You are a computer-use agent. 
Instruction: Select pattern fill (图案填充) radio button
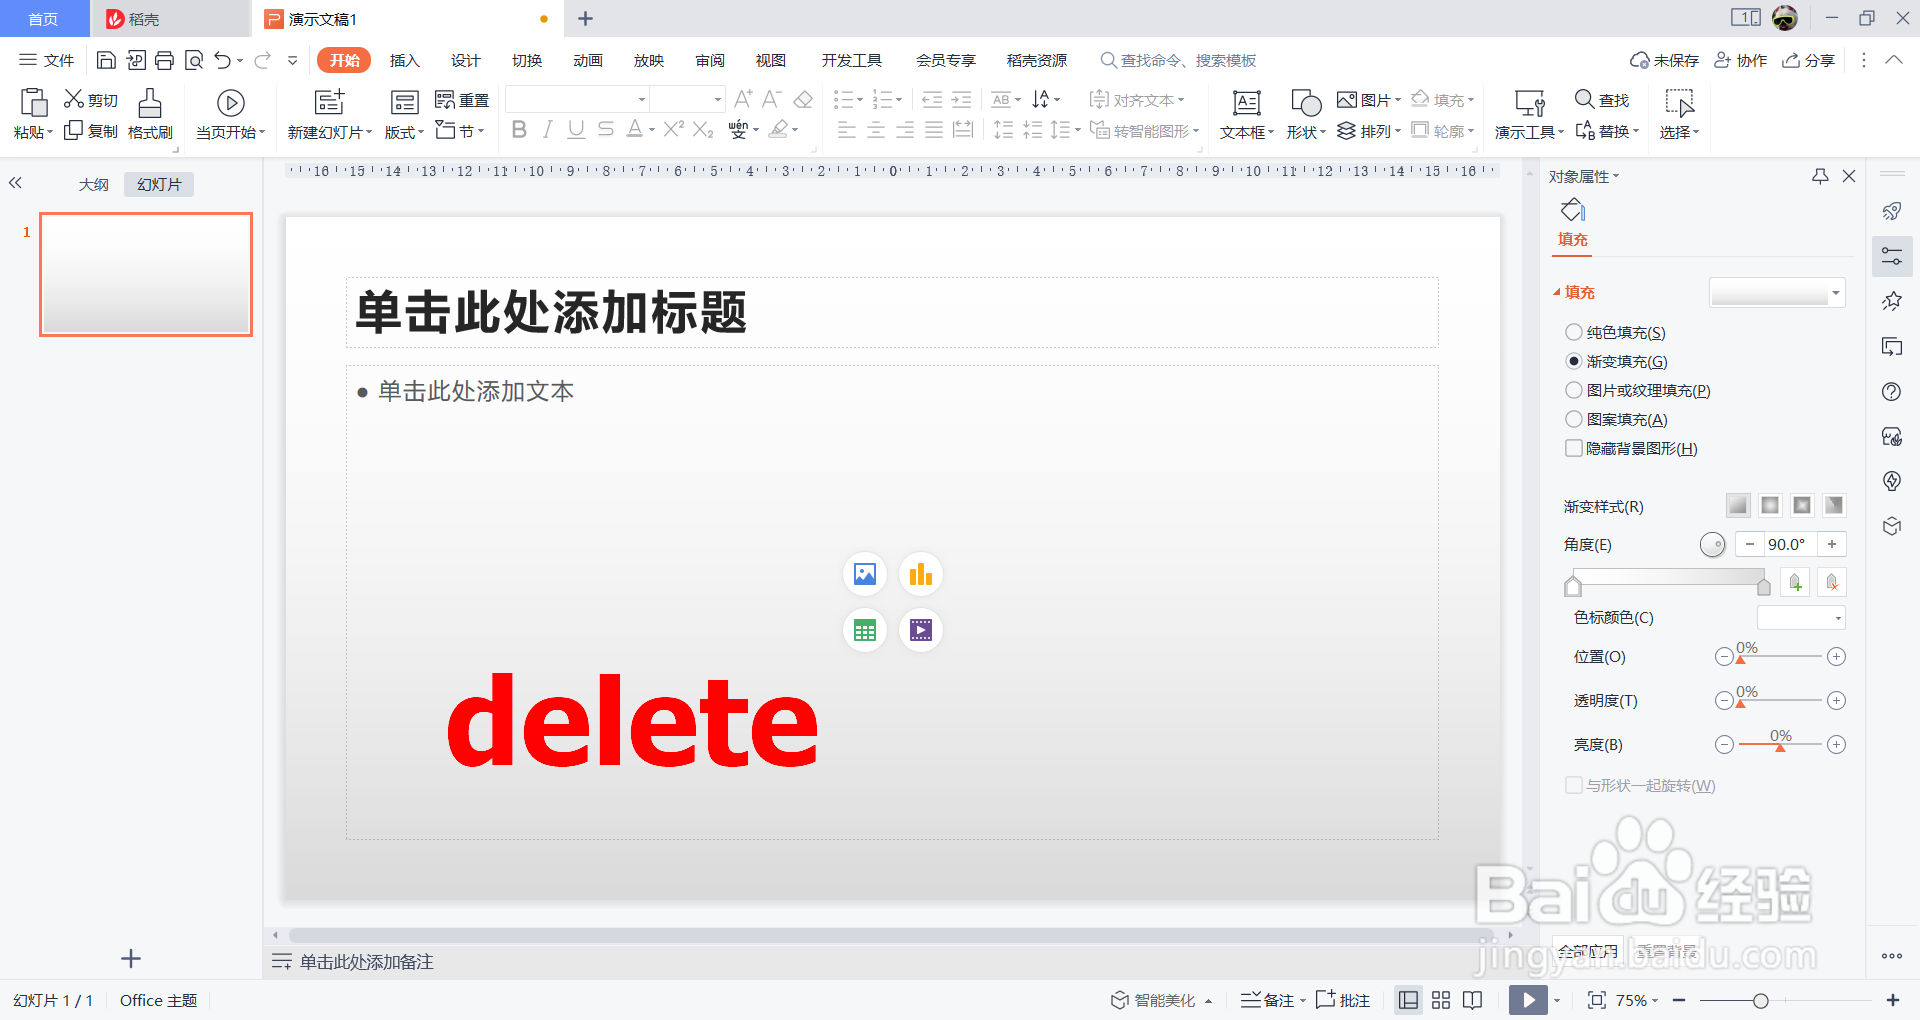(x=1574, y=419)
